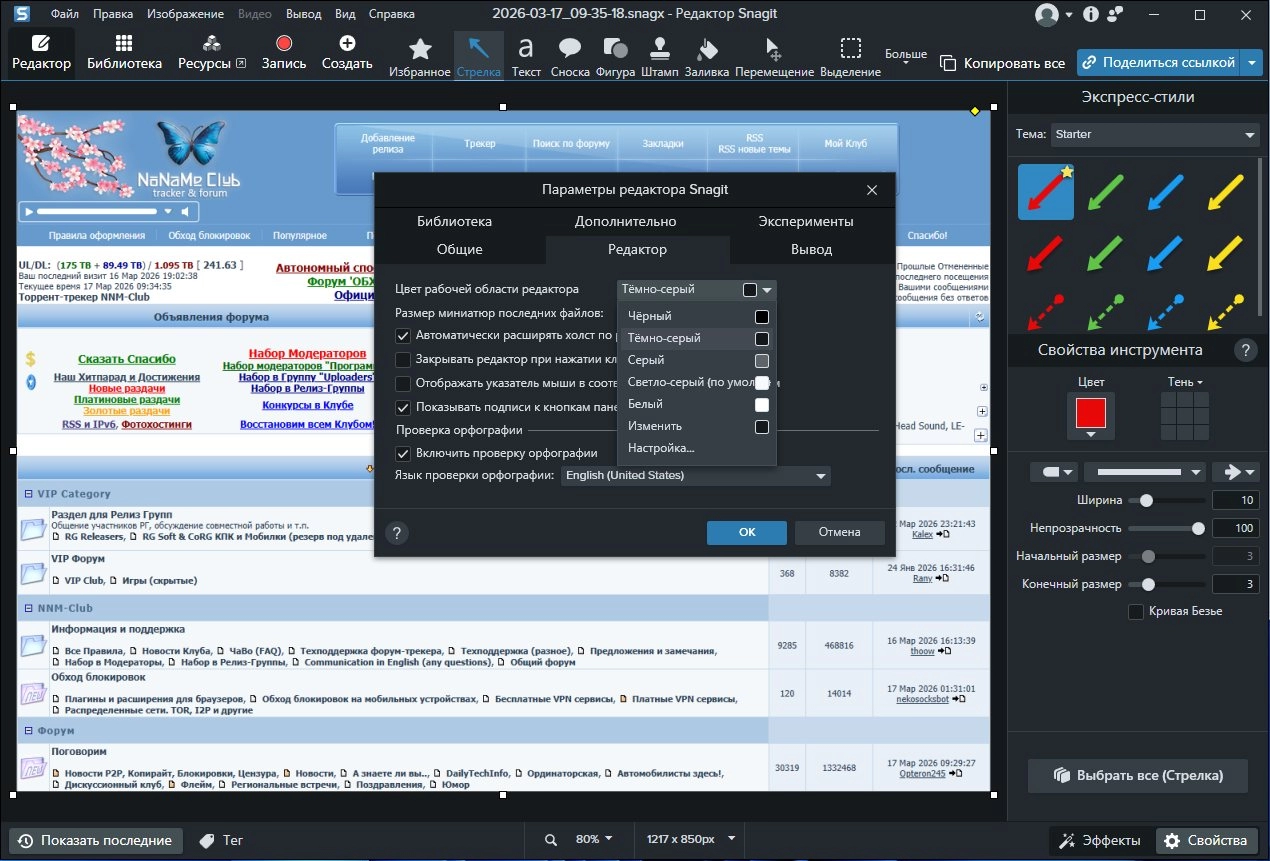Pick the yellow arrow style in first row
Screen dimensions: 1270x861
point(1224,192)
